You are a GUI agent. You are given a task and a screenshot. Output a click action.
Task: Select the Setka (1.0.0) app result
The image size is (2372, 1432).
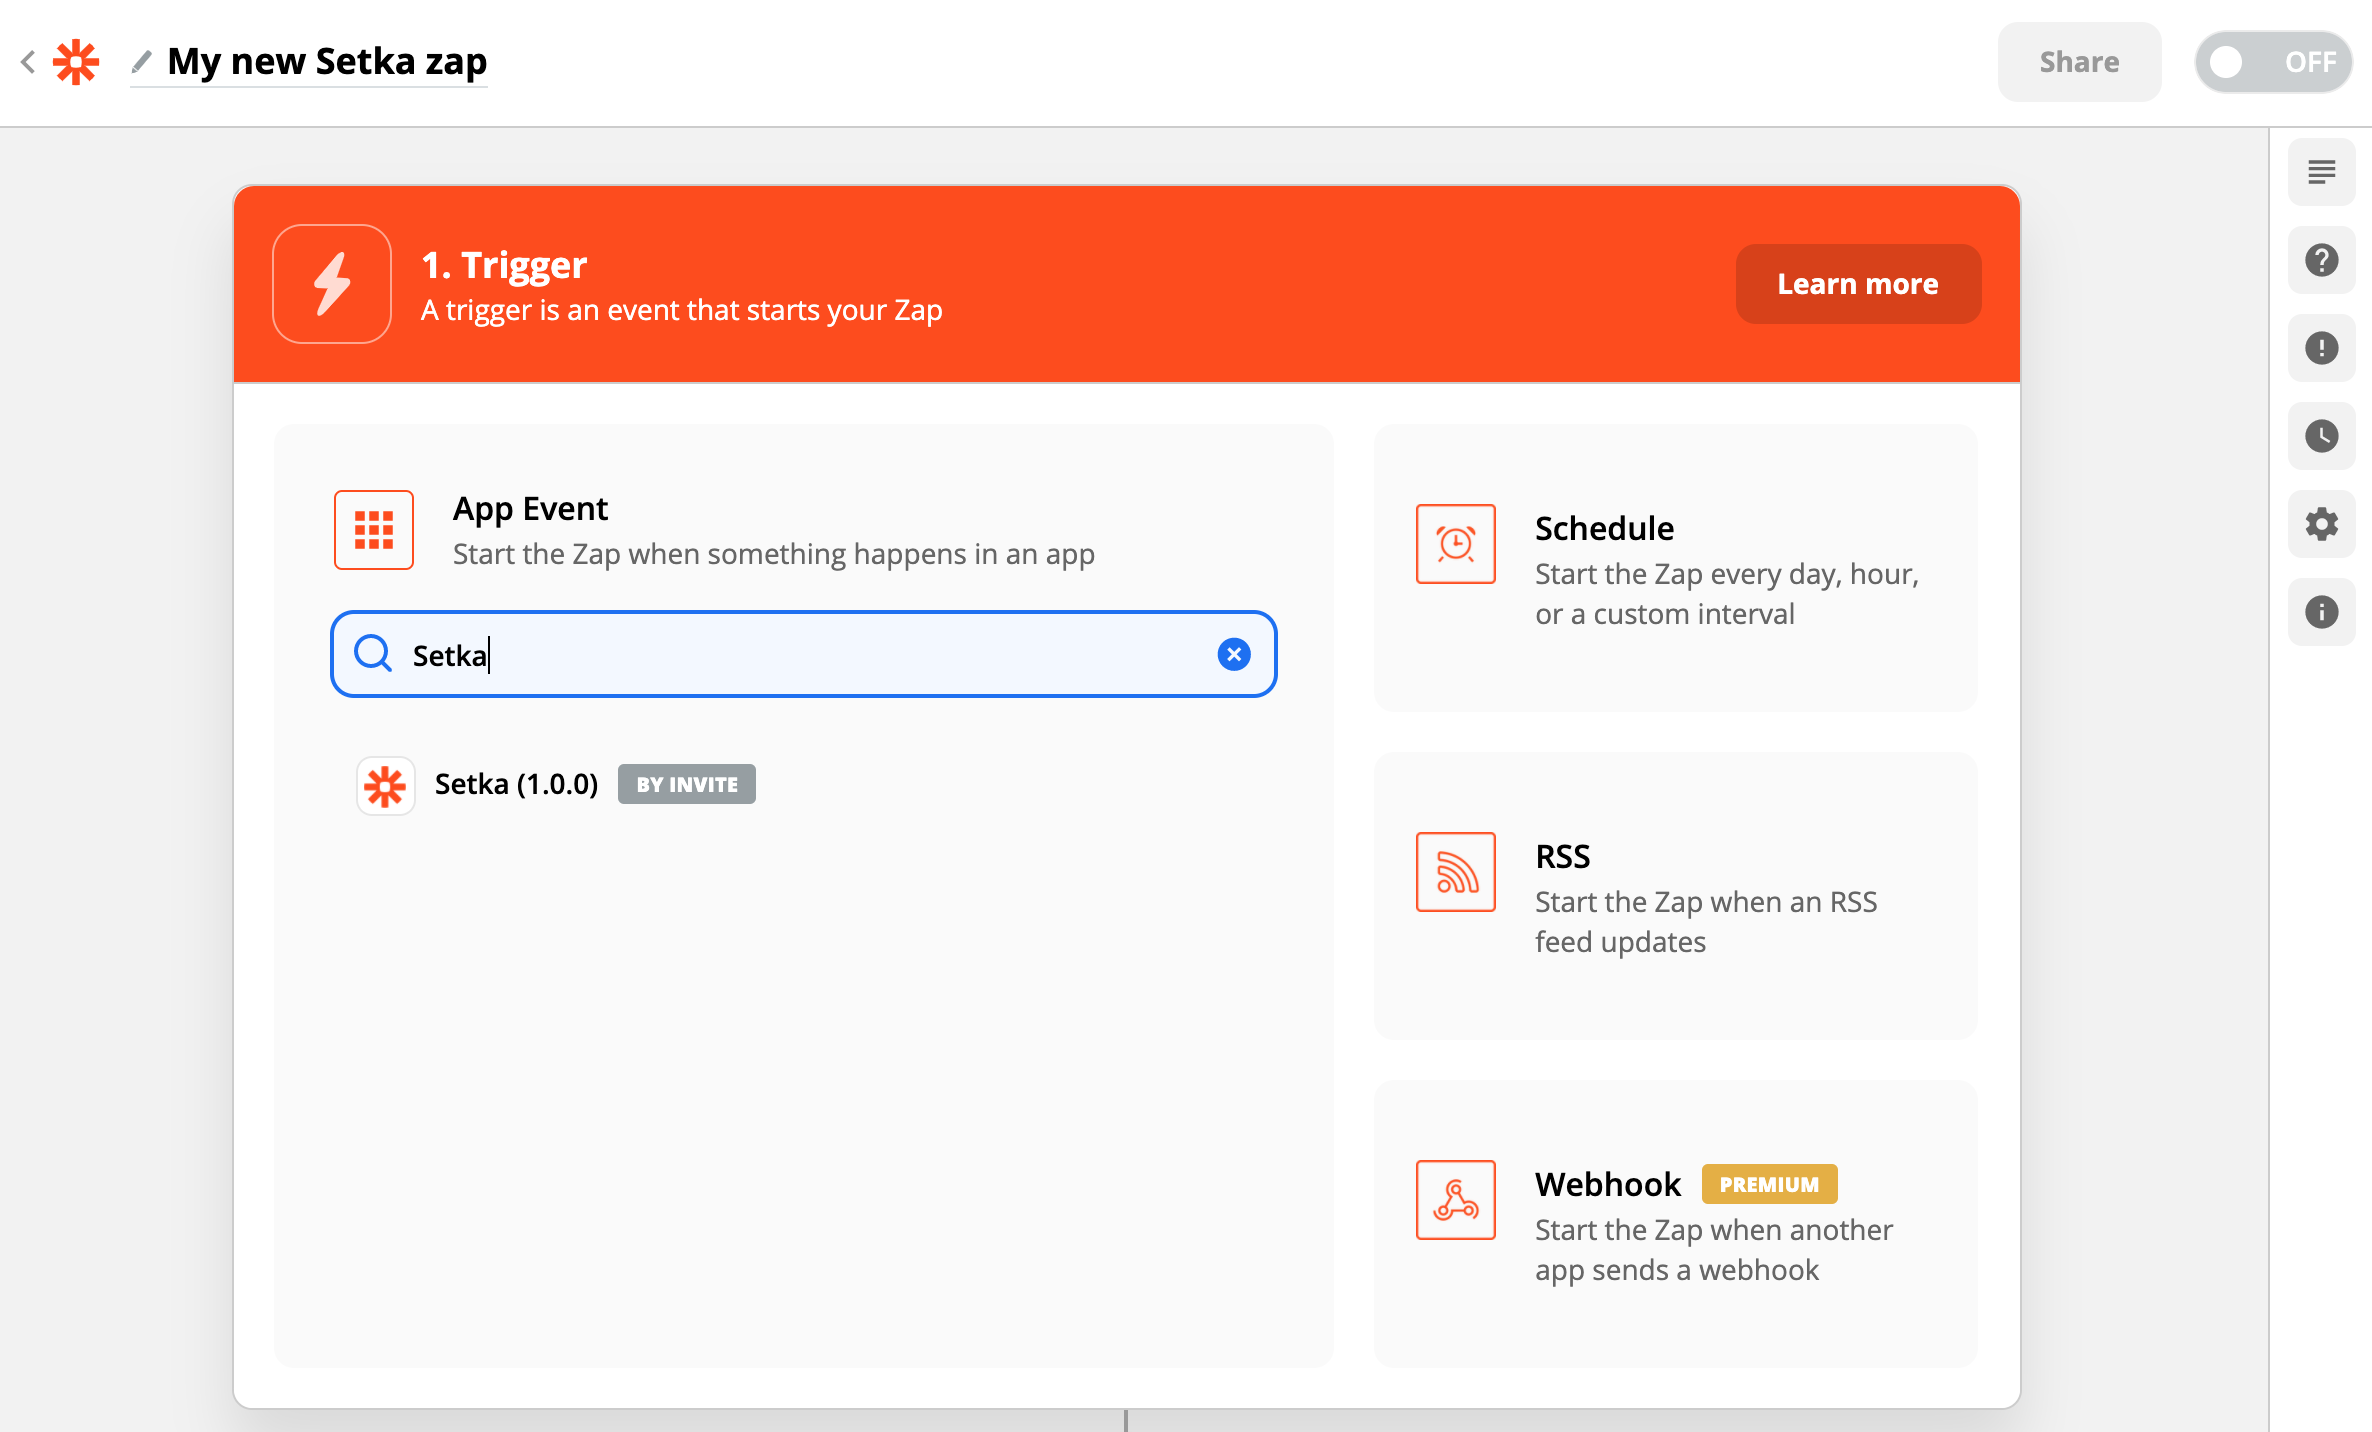coord(556,785)
